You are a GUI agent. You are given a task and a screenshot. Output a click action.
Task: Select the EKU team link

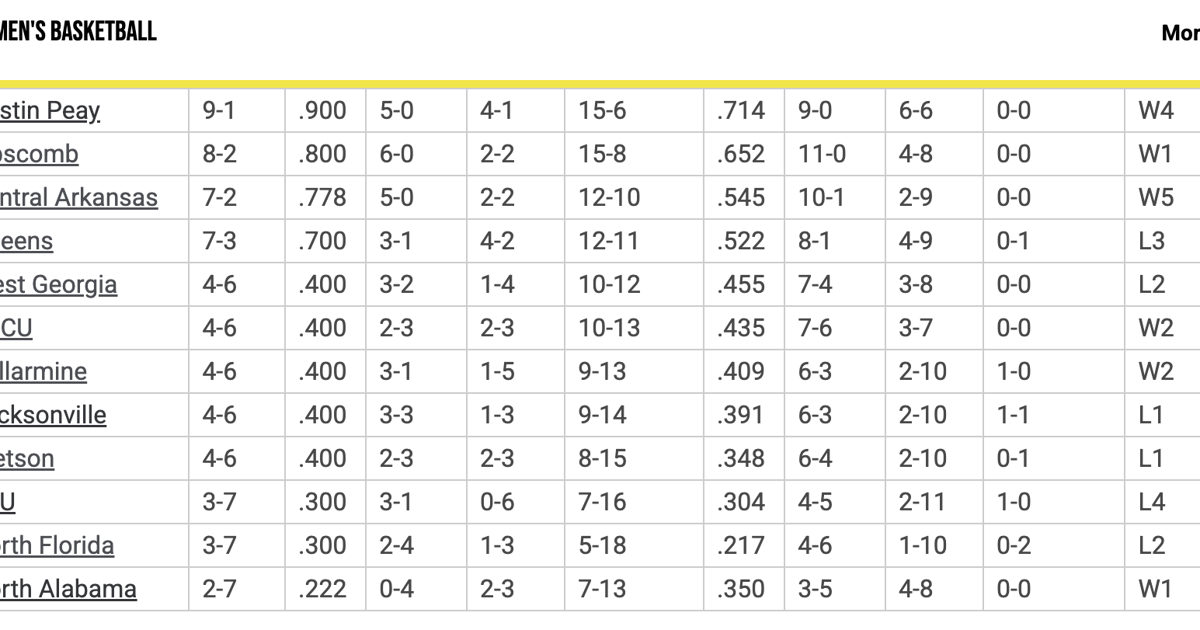[8, 502]
